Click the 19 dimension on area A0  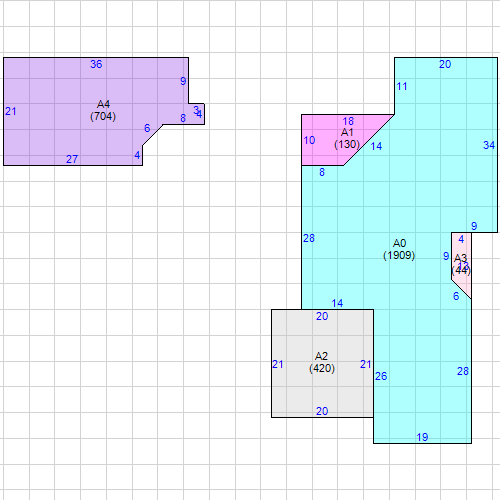pyautogui.click(x=422, y=437)
